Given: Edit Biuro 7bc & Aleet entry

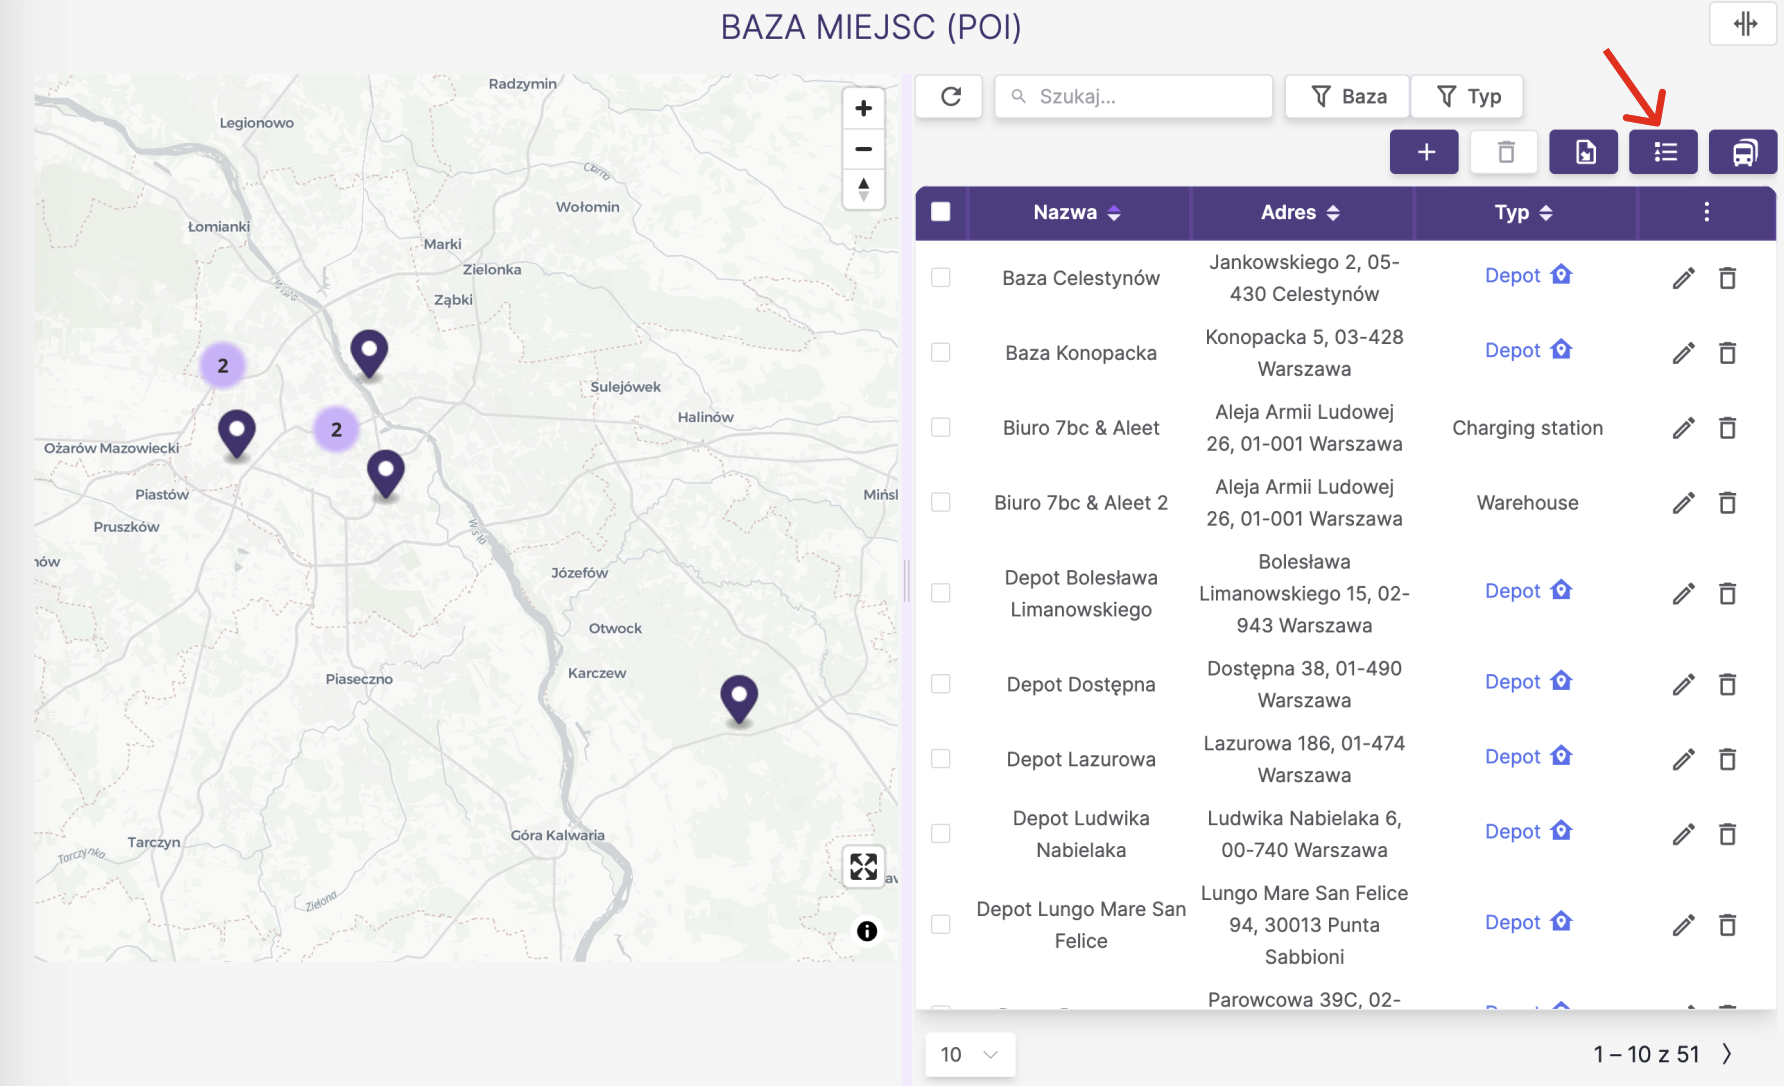Looking at the screenshot, I should pos(1684,428).
